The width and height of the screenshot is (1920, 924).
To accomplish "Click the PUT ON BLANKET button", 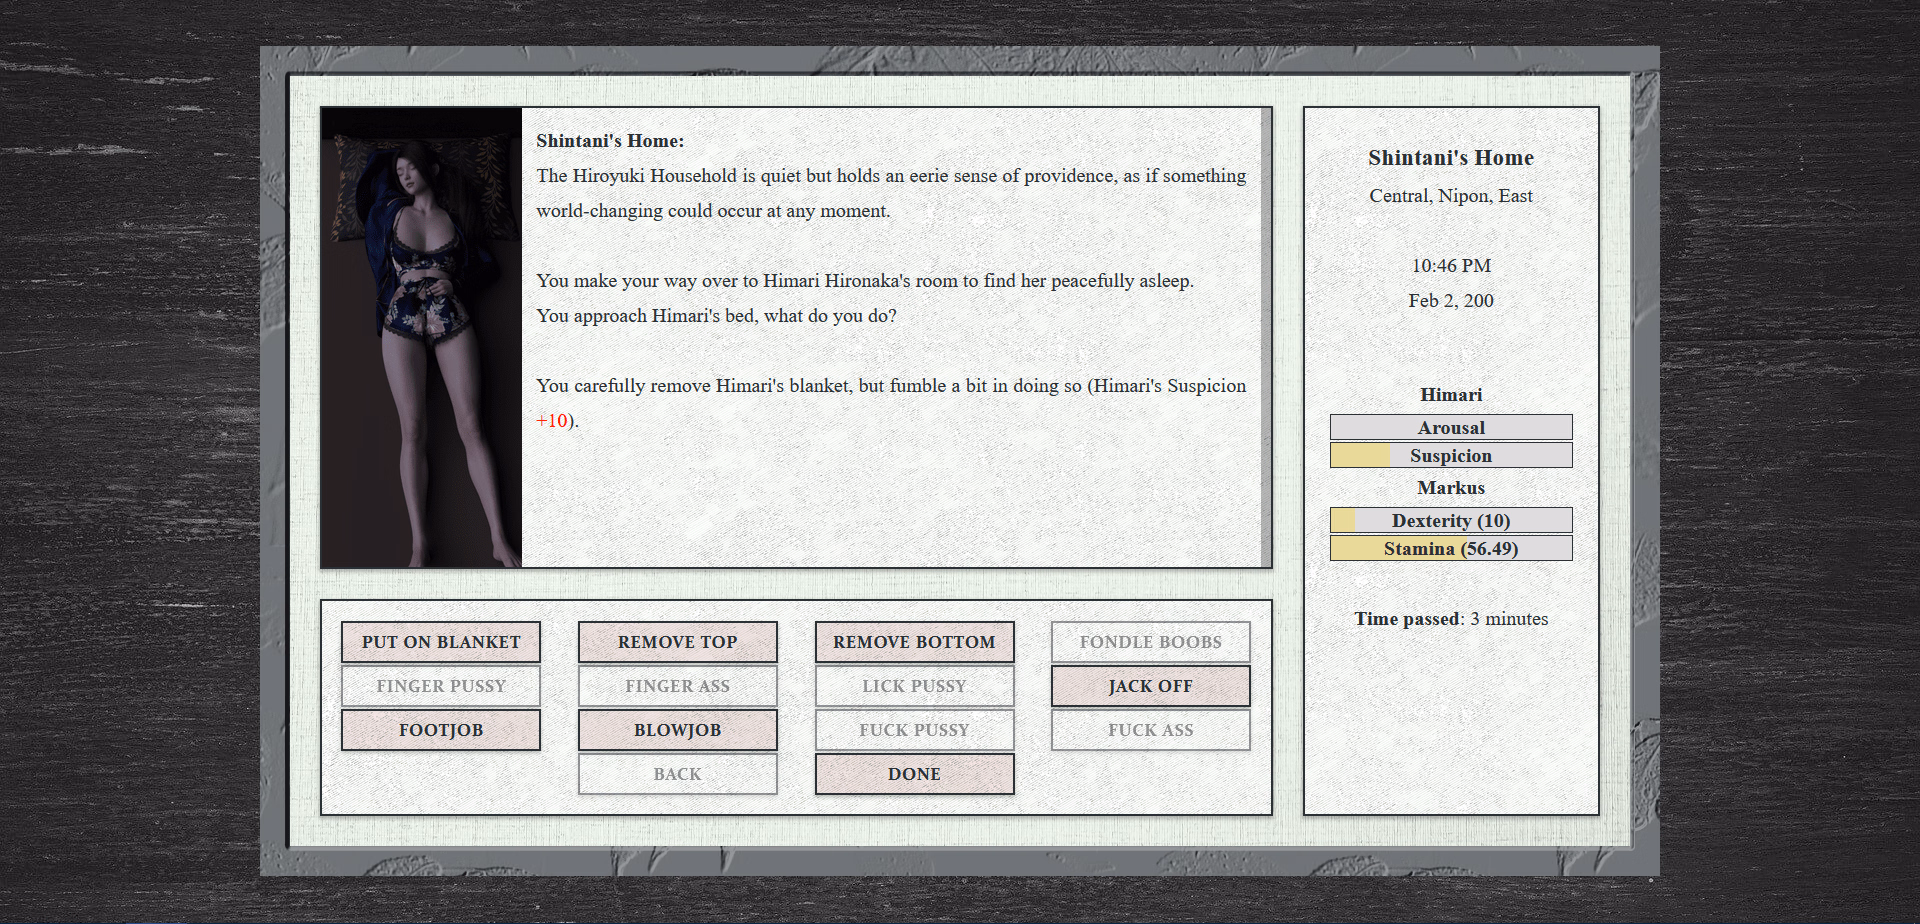I will pyautogui.click(x=440, y=642).
